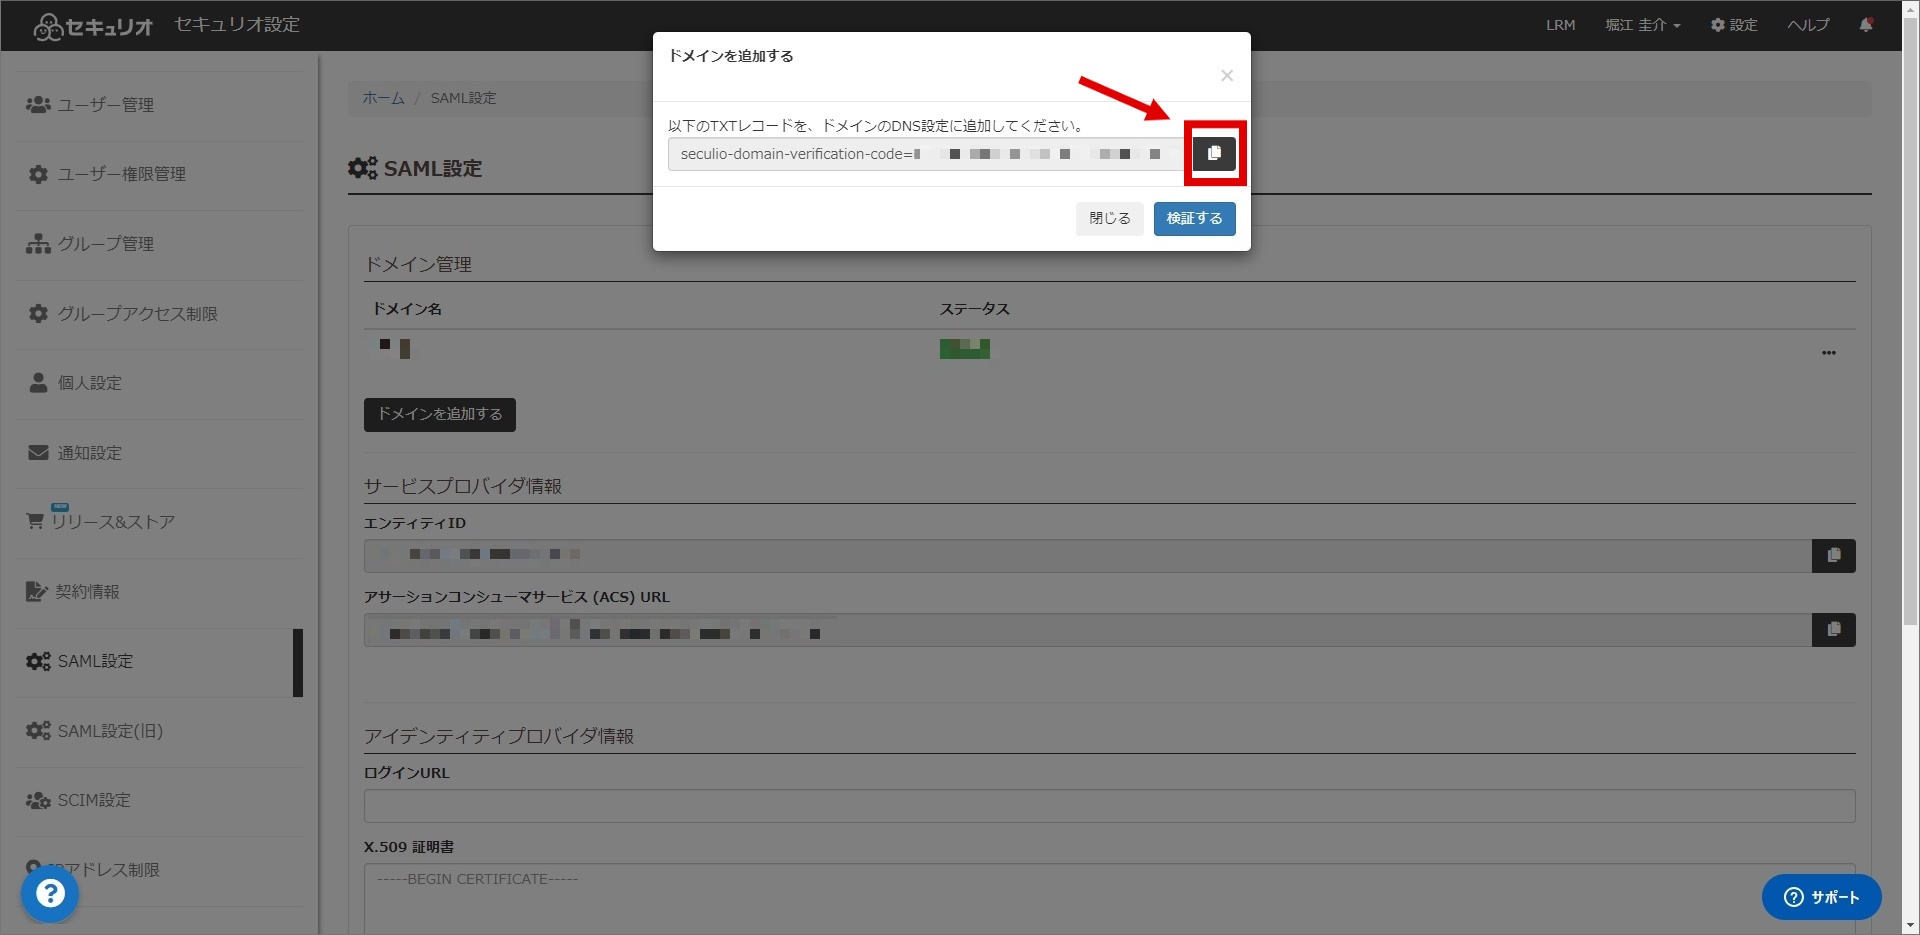Click the エンティティID field

[1088, 556]
